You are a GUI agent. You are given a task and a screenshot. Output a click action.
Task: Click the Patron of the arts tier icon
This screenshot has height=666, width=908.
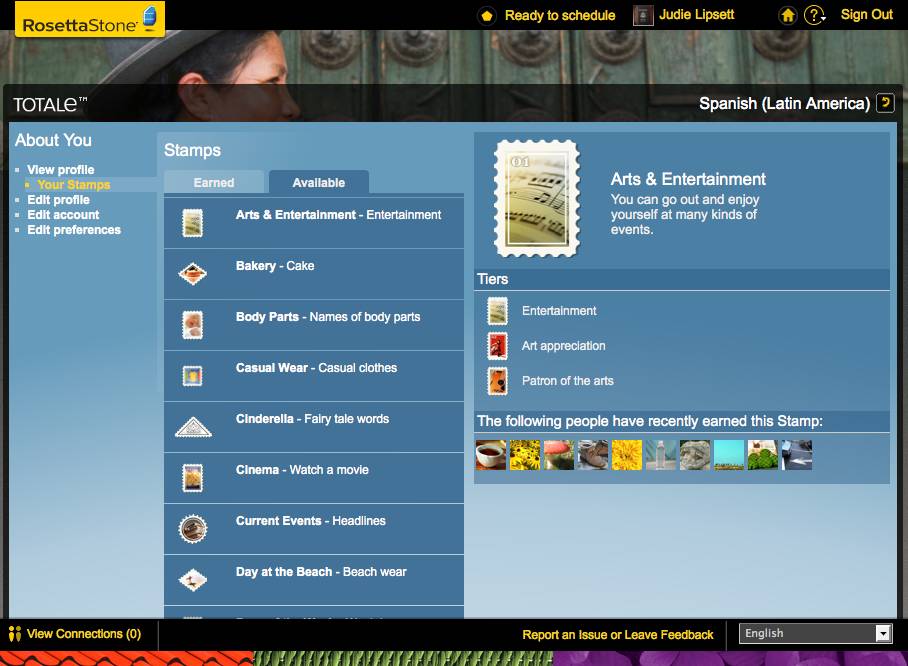(x=497, y=381)
